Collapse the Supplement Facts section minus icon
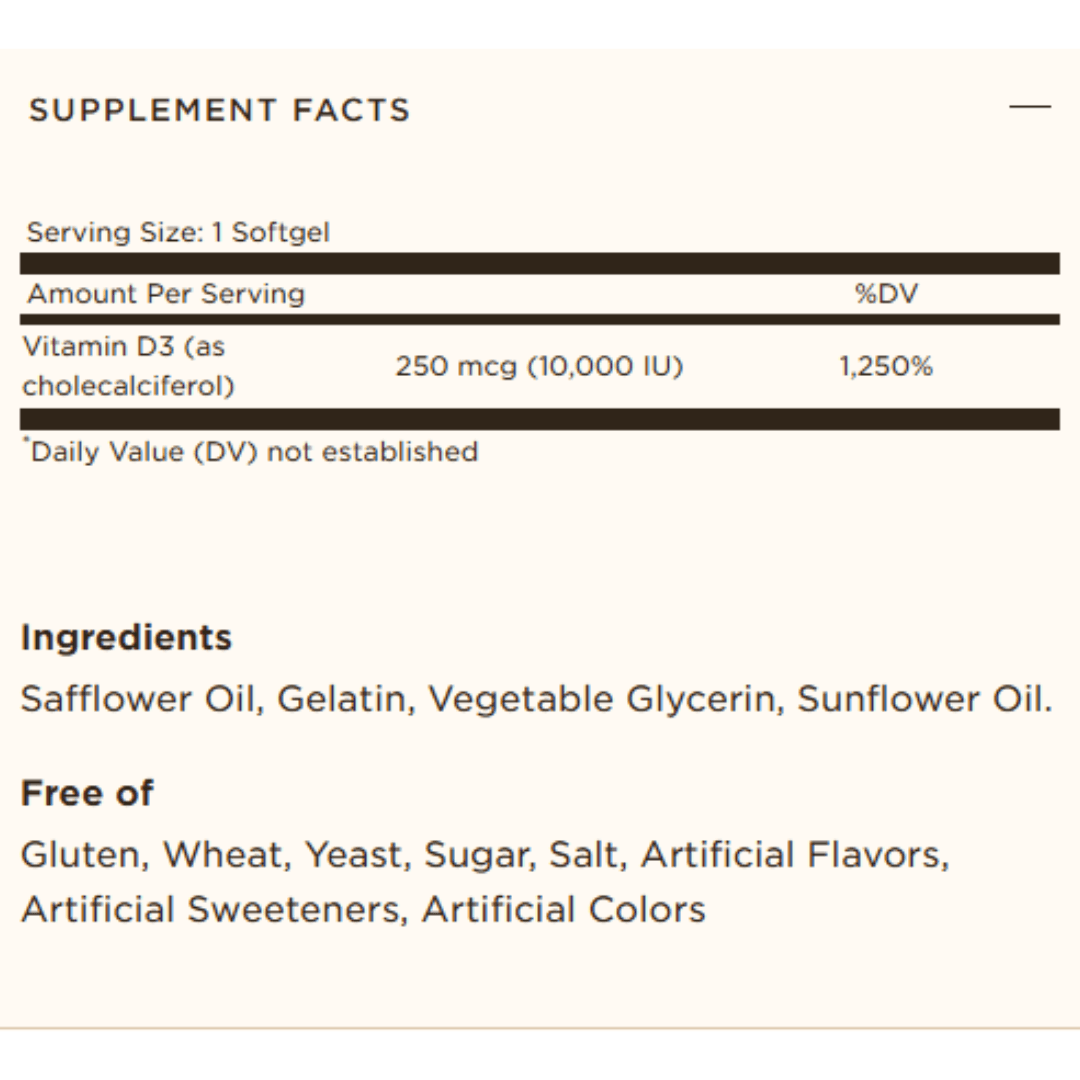The image size is (1080, 1080). (1030, 107)
